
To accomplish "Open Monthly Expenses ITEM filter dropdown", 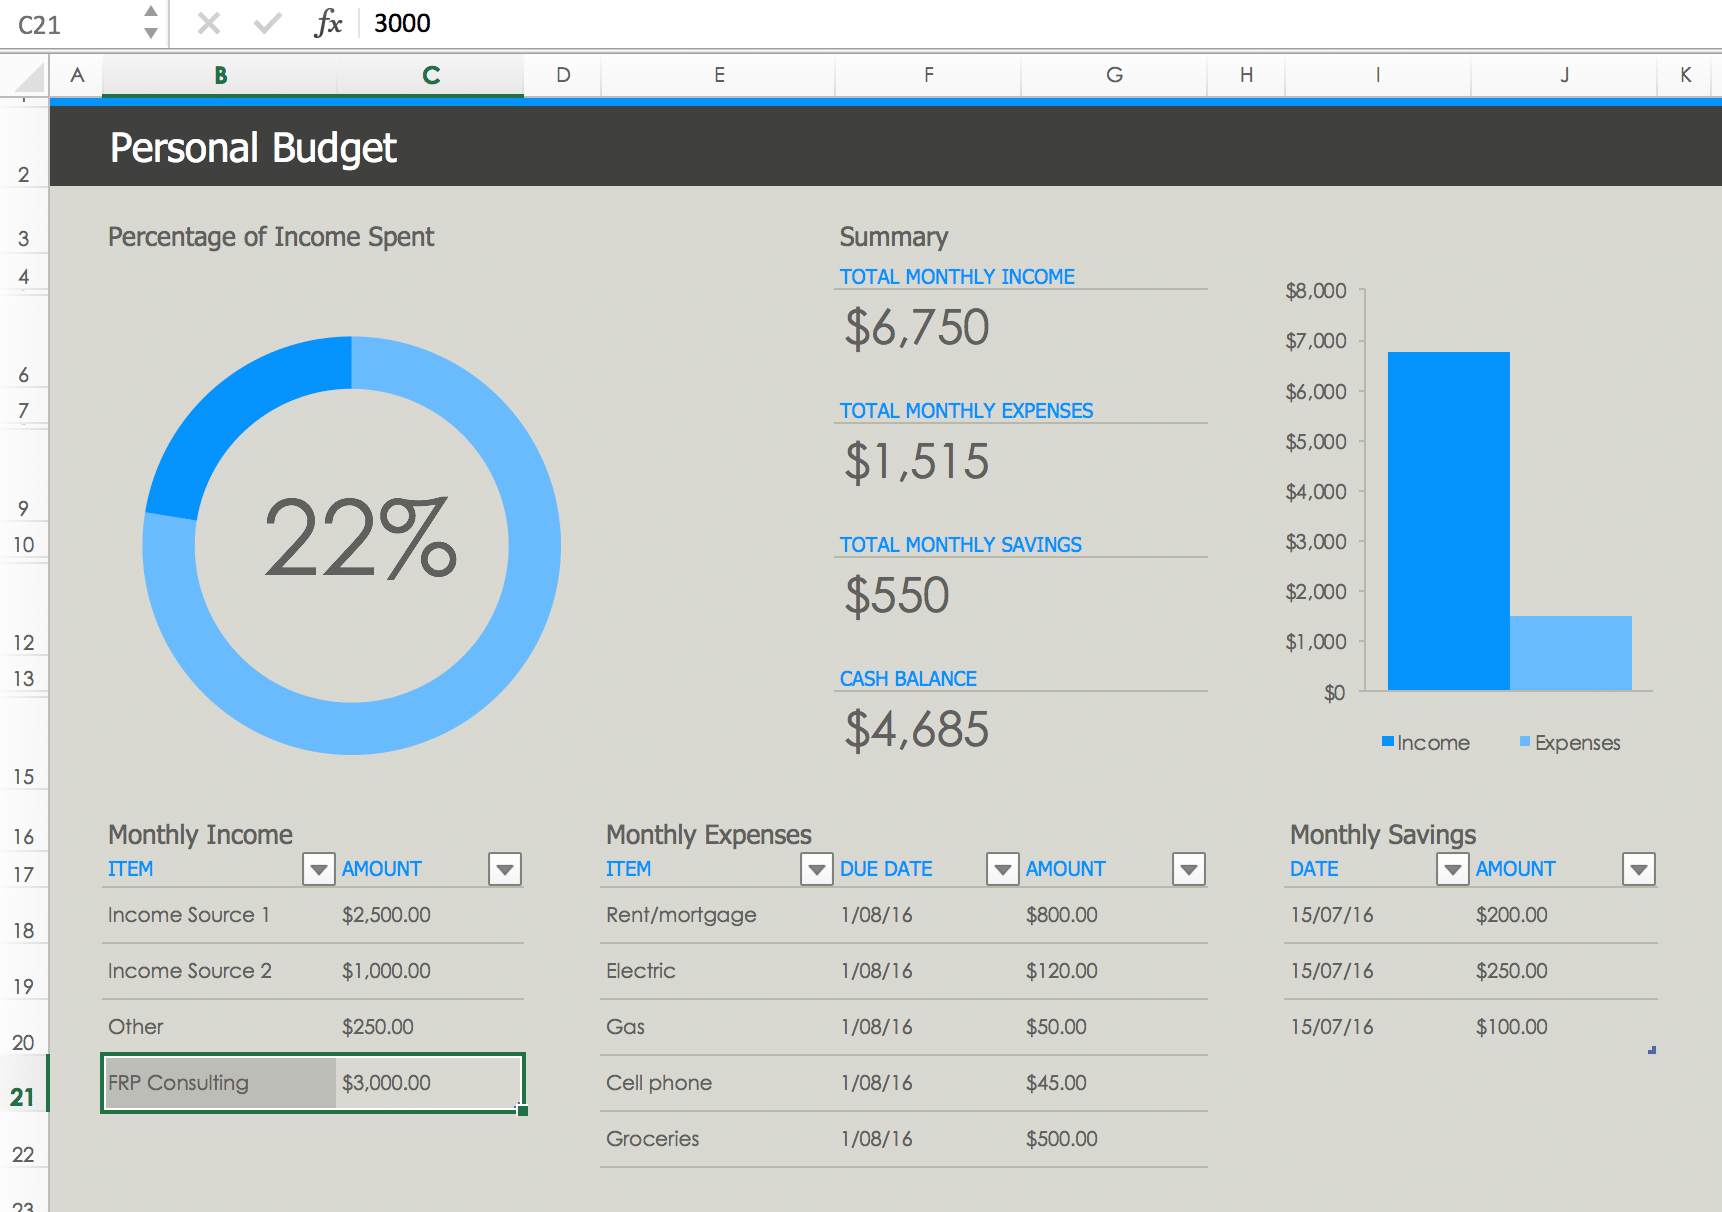I will pos(817,869).
